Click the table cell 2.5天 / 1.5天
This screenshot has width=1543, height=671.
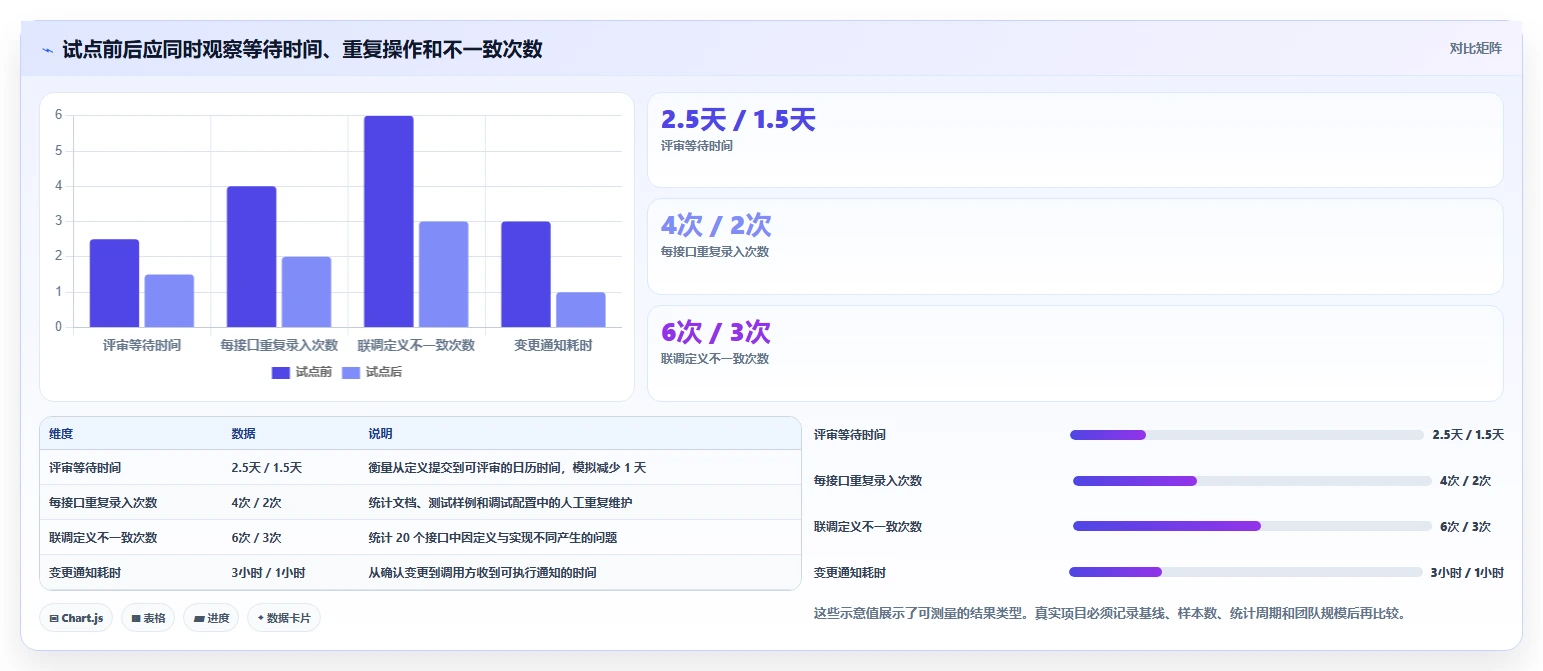point(267,467)
